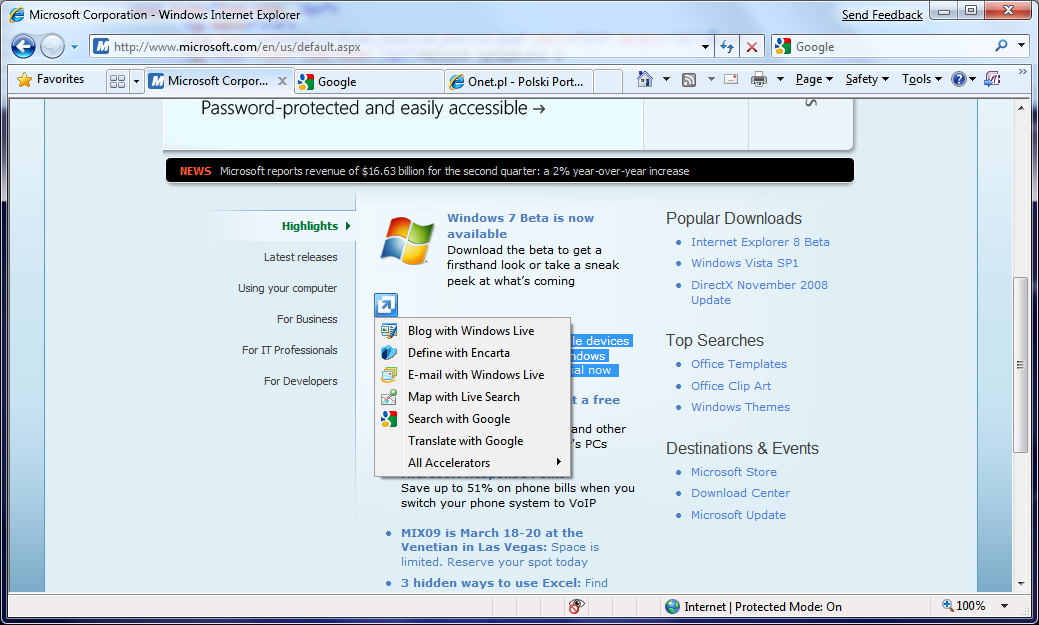The height and width of the screenshot is (625, 1039).
Task: Visit the Microsoft Store link
Action: tap(734, 472)
